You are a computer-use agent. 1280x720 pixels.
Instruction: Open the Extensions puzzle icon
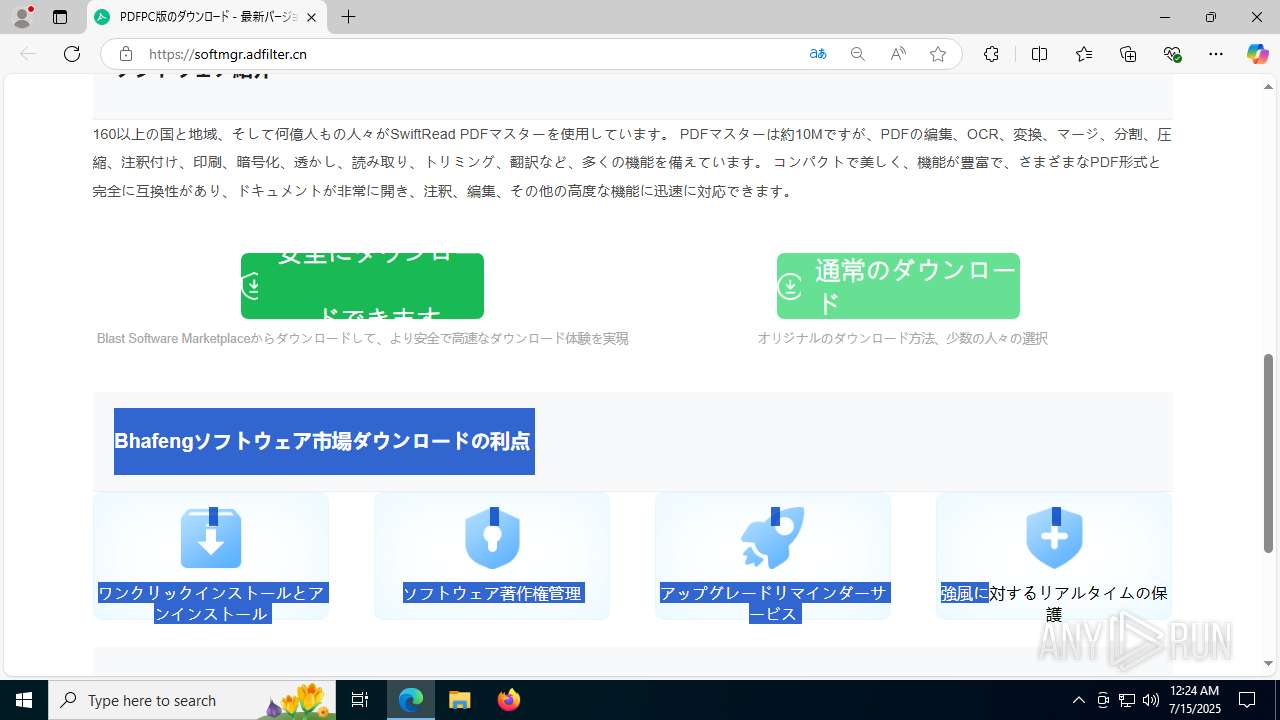point(991,54)
